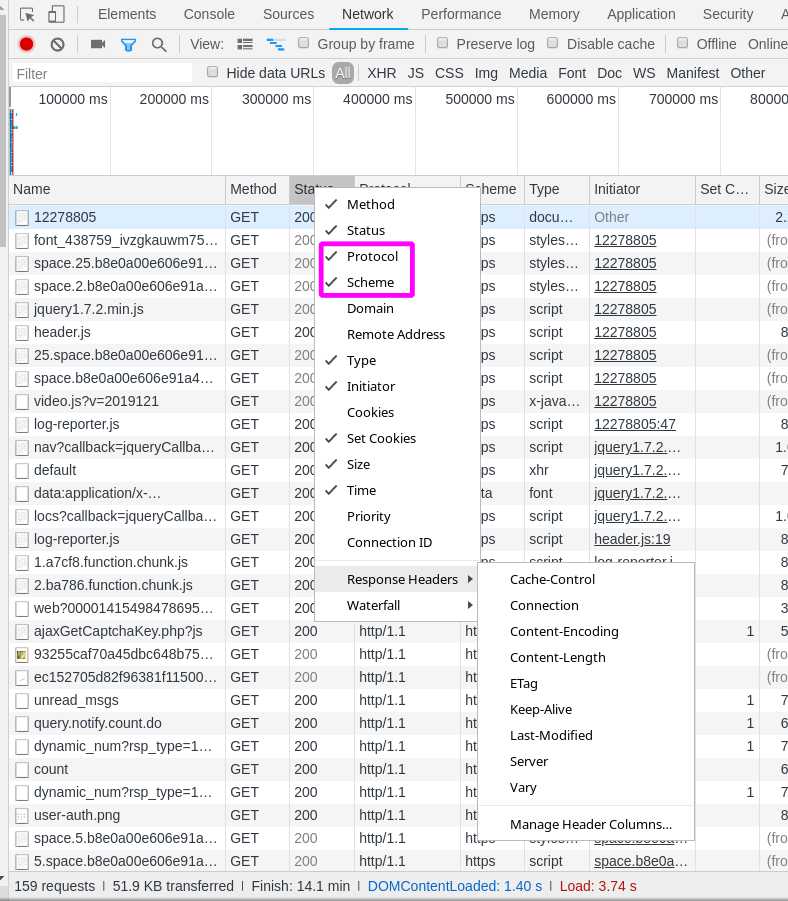Viewport: 788px width, 901px height.
Task: Open search with the magnifier icon
Action: 159,44
